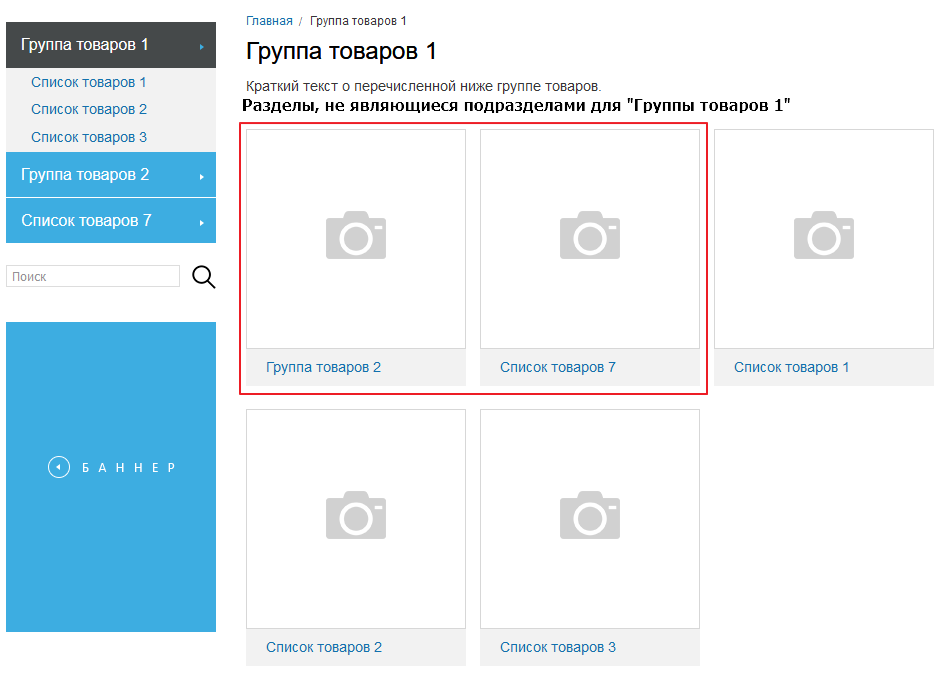Click camera placeholder above Список товаров 2
This screenshot has width=940, height=673.
click(356, 516)
